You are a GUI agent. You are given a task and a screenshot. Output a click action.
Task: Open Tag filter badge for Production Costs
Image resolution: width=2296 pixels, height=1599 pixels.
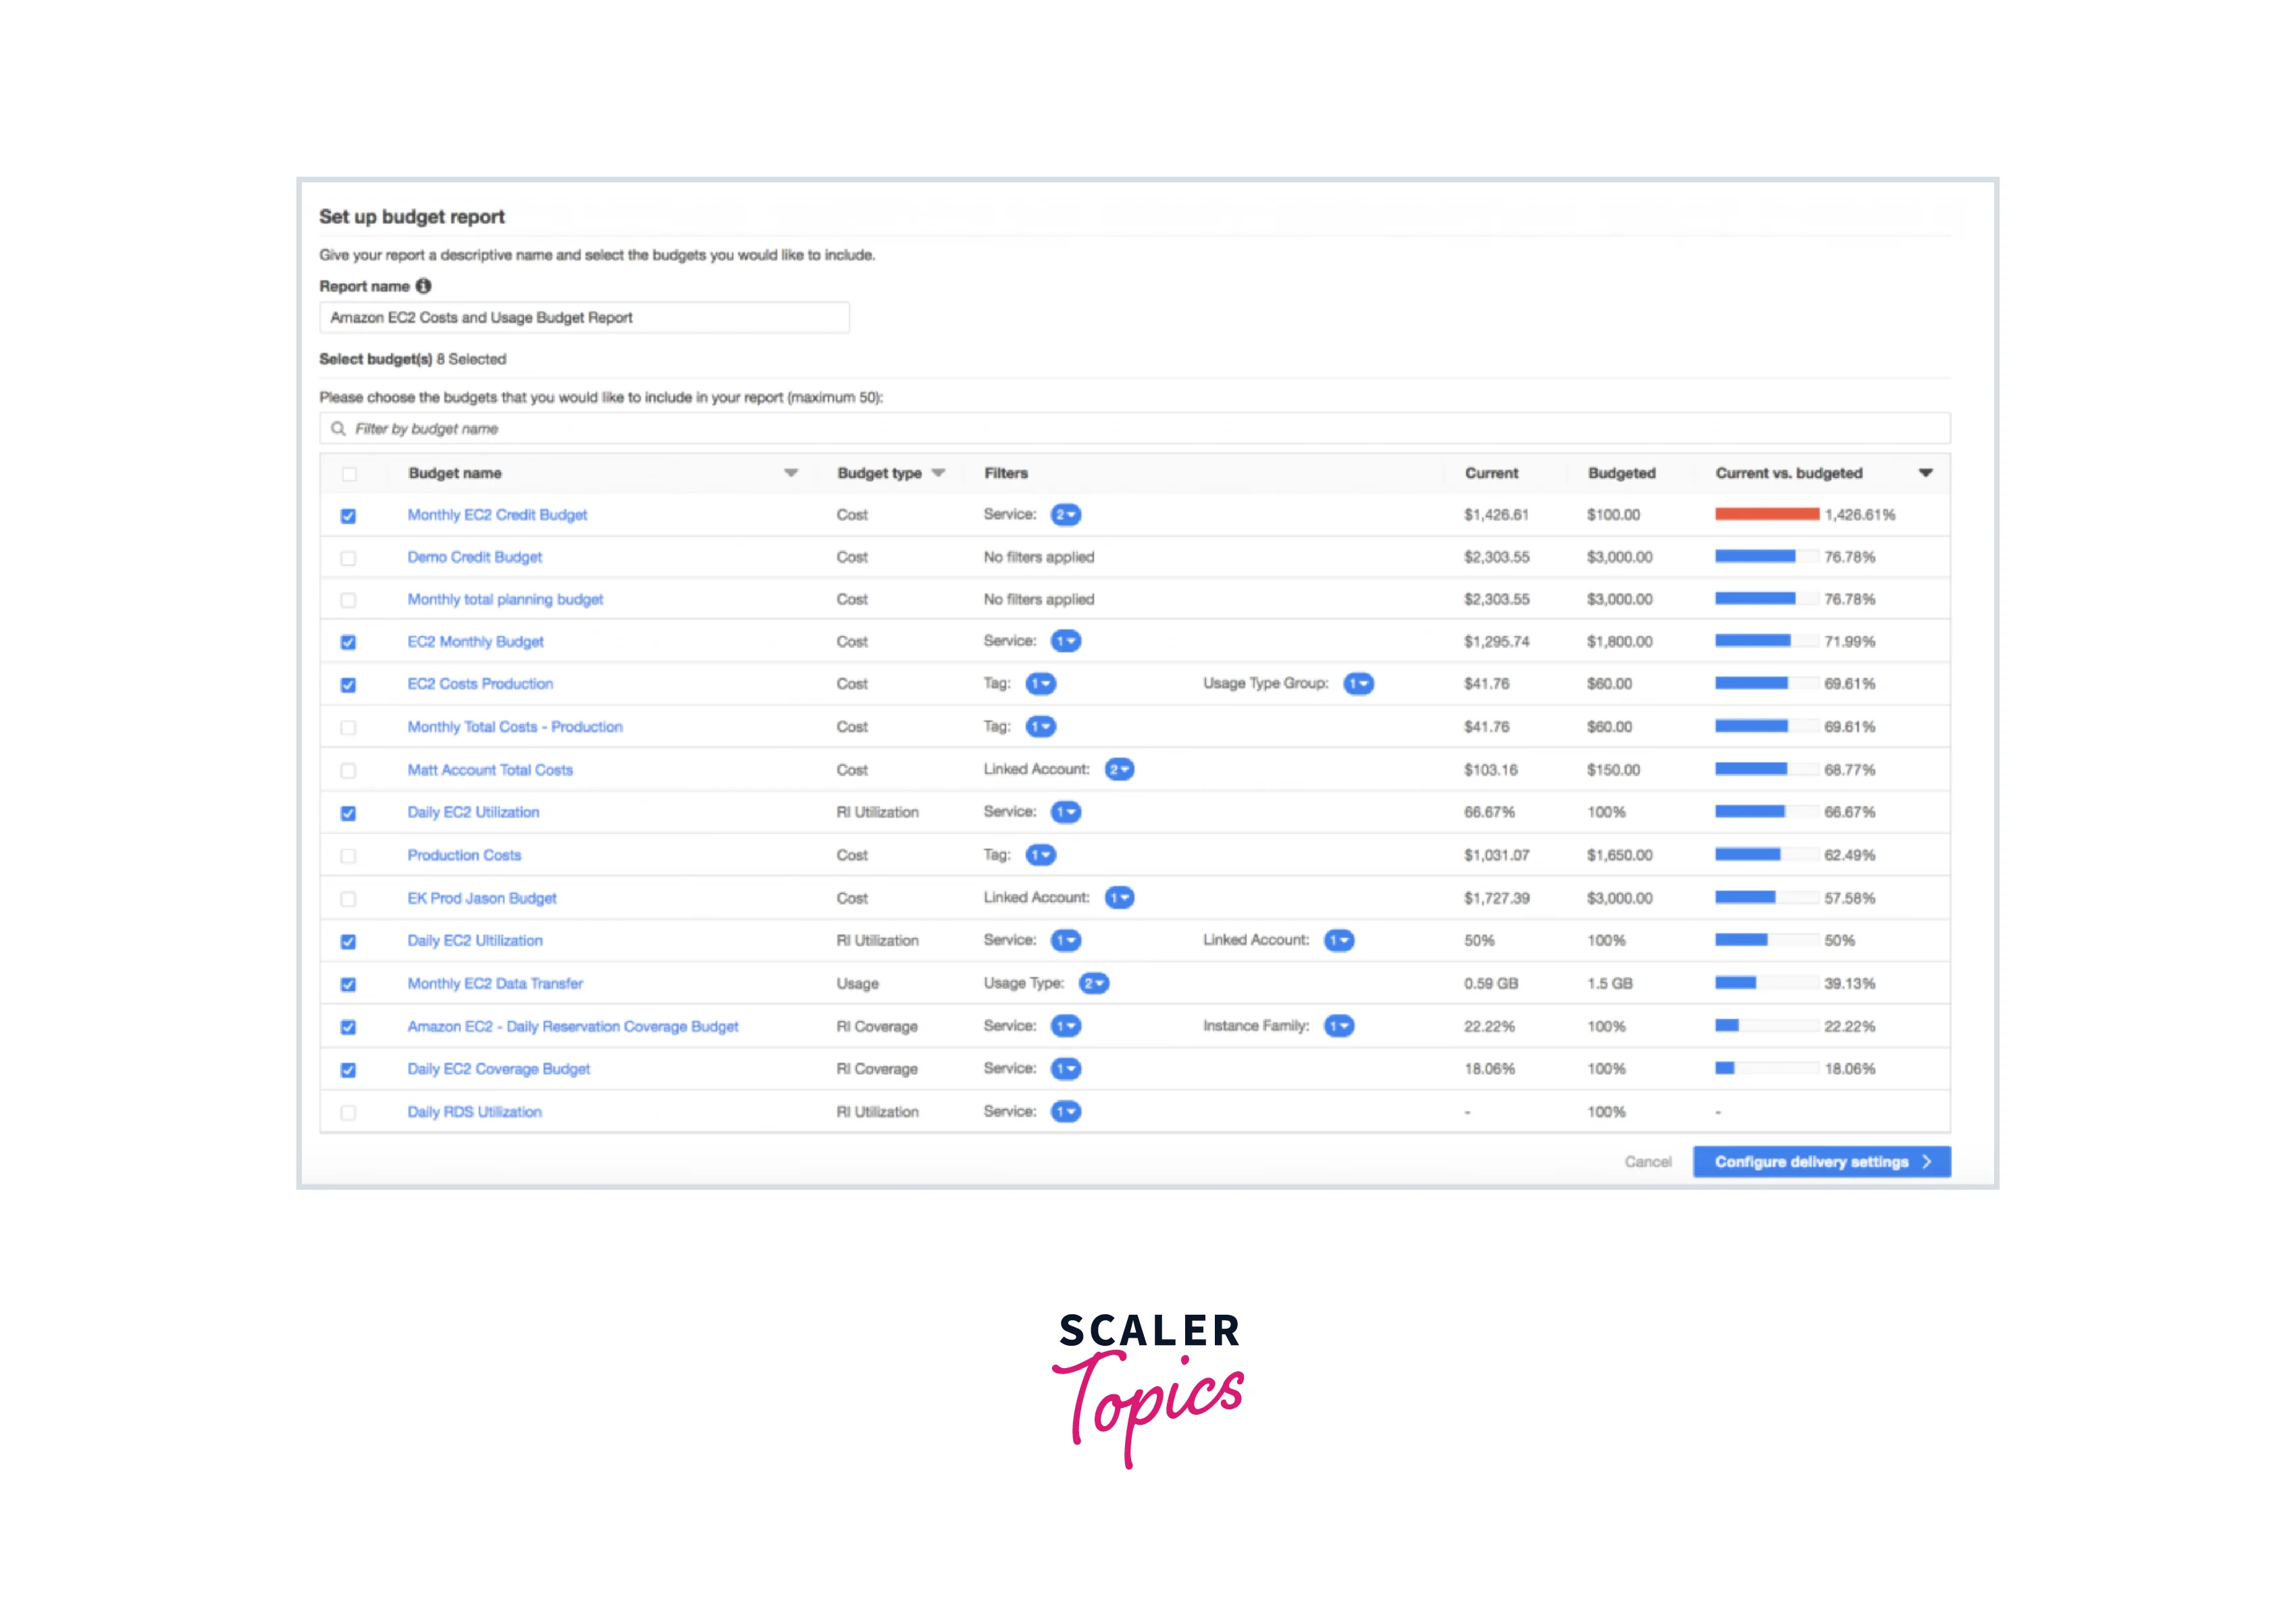tap(1040, 854)
